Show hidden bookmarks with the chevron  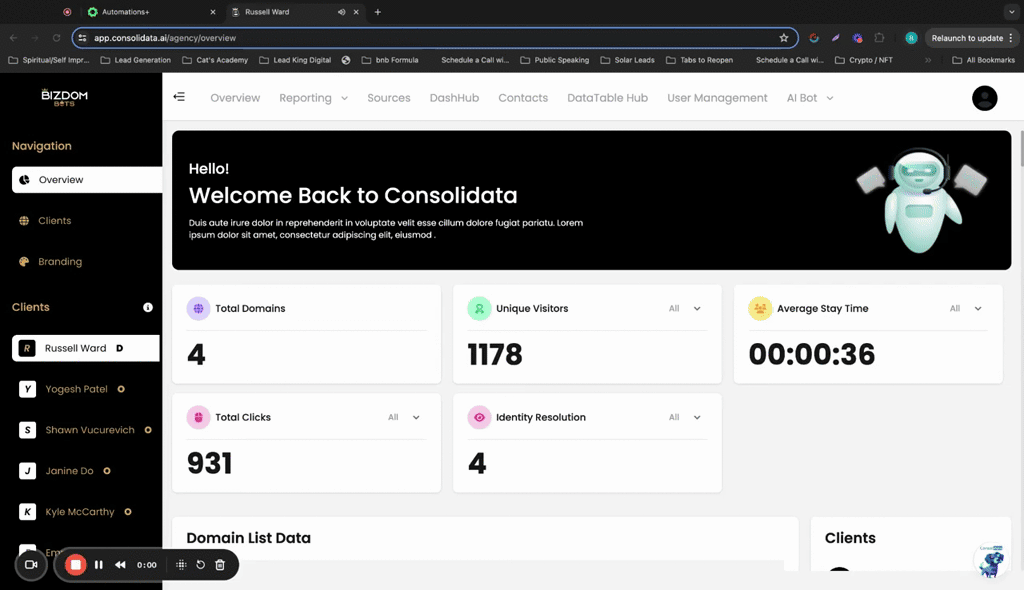tap(928, 59)
